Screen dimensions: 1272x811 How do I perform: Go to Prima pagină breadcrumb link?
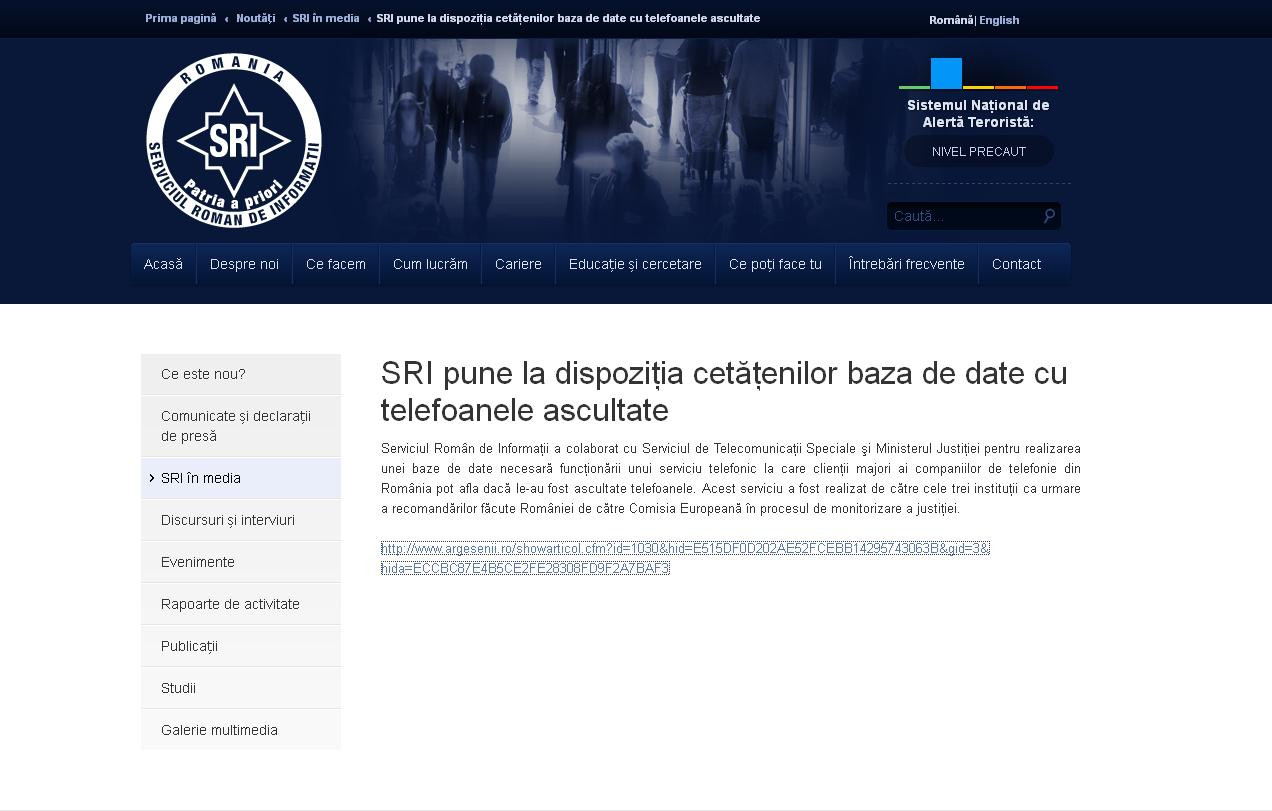point(179,18)
